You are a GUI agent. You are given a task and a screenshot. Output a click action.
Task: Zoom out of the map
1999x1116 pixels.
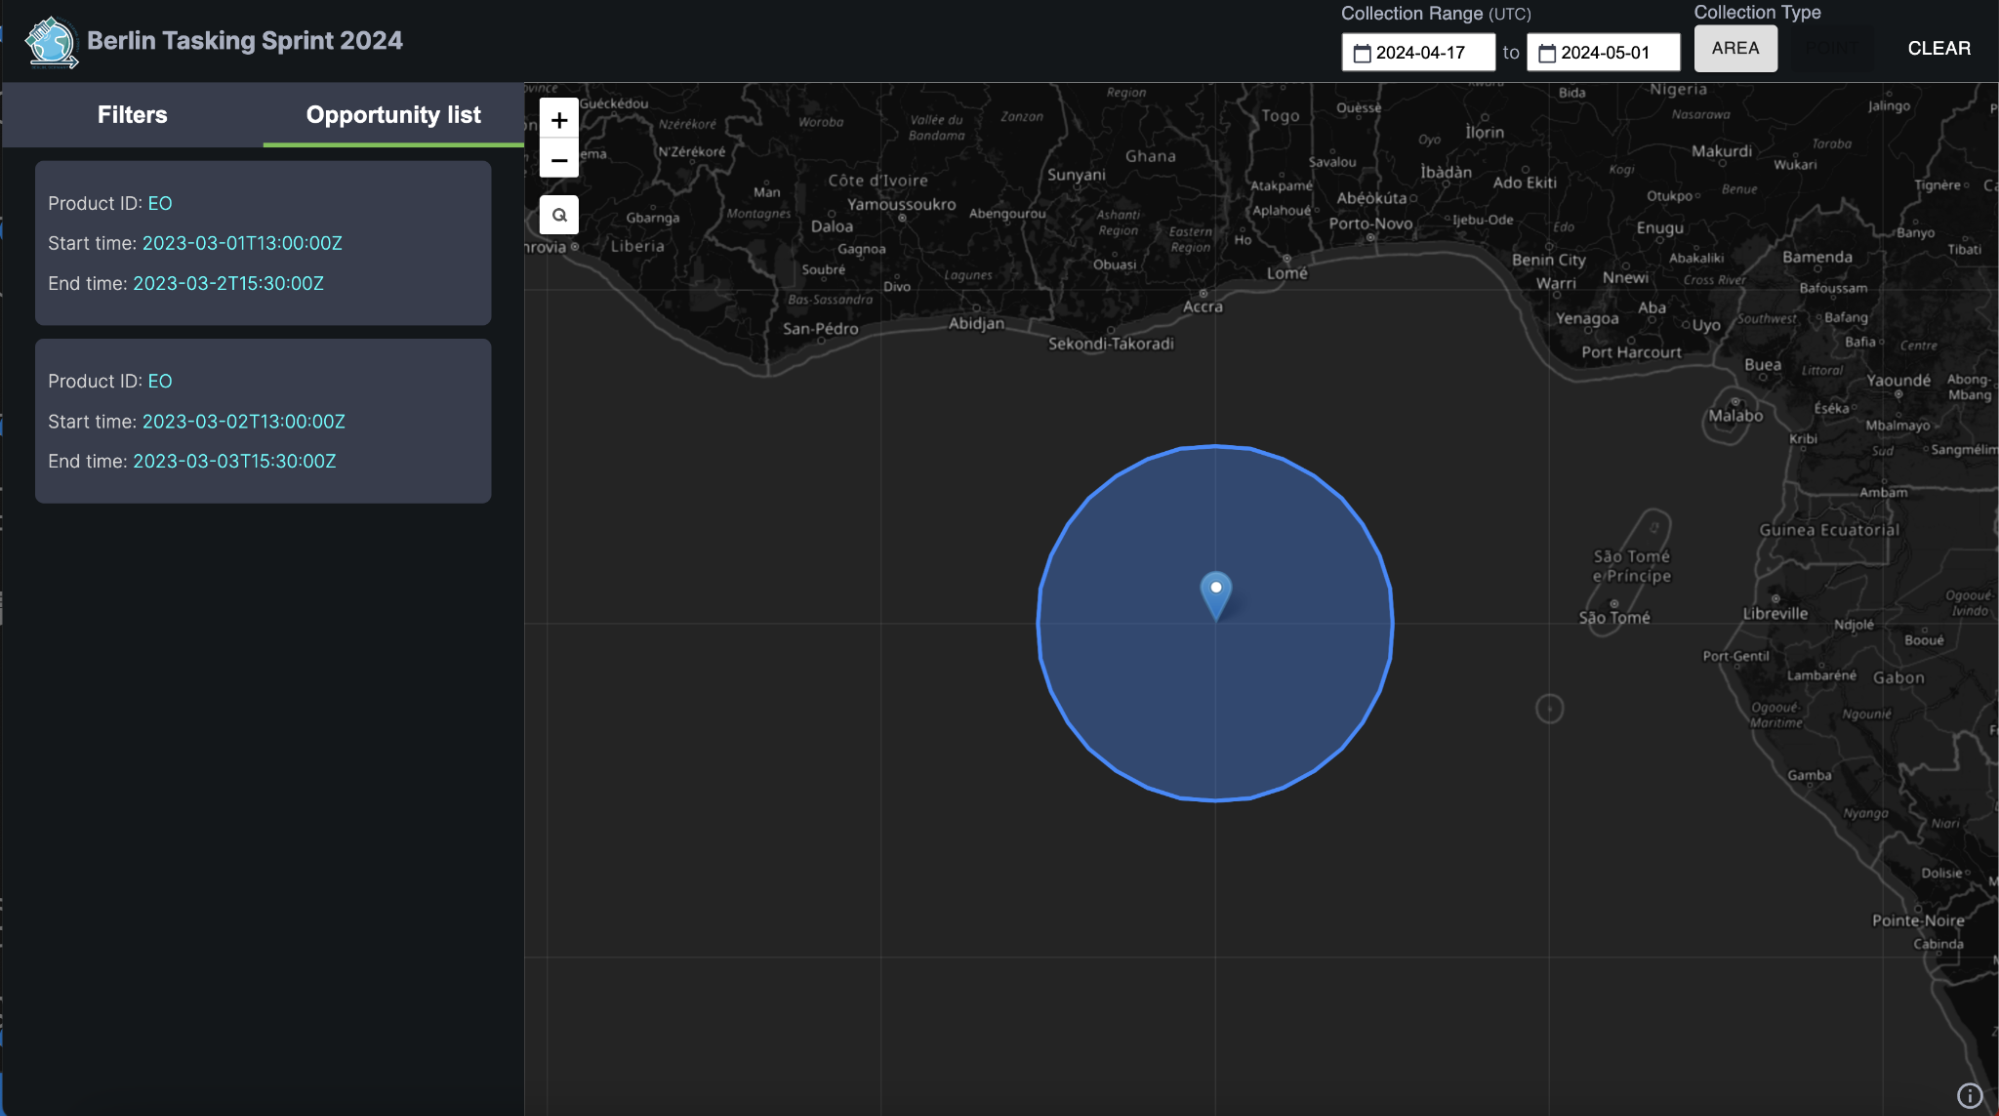pyautogui.click(x=559, y=160)
